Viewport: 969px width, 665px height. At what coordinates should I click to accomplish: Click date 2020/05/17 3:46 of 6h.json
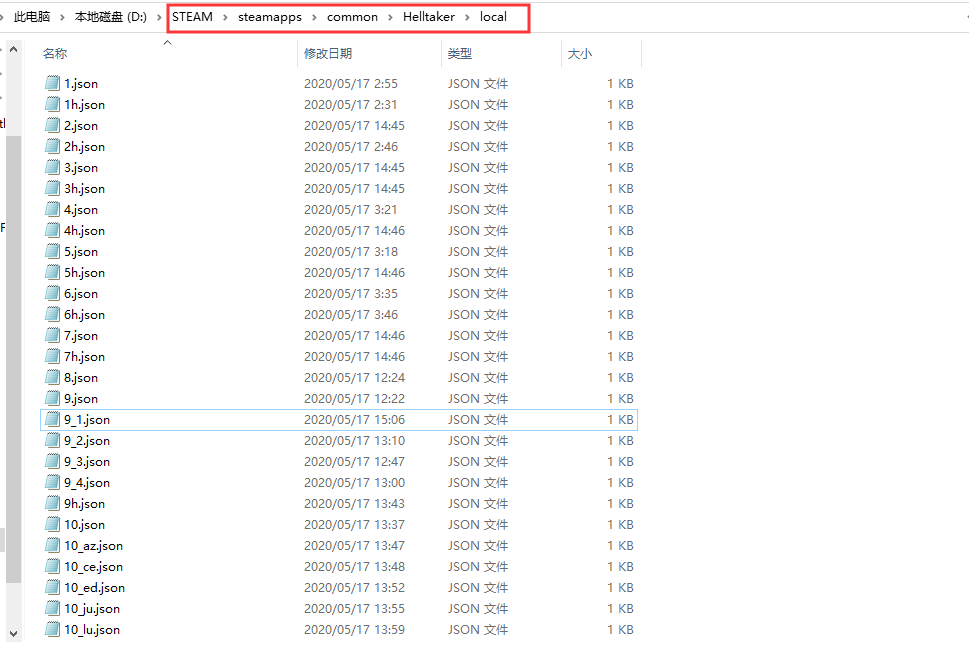tap(350, 315)
